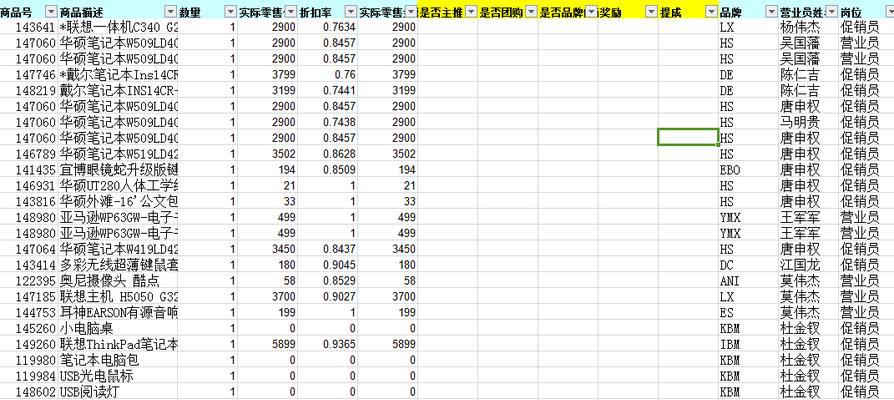Open the 数量 column filter dropdown
The height and width of the screenshot is (400, 894).
pyautogui.click(x=230, y=12)
